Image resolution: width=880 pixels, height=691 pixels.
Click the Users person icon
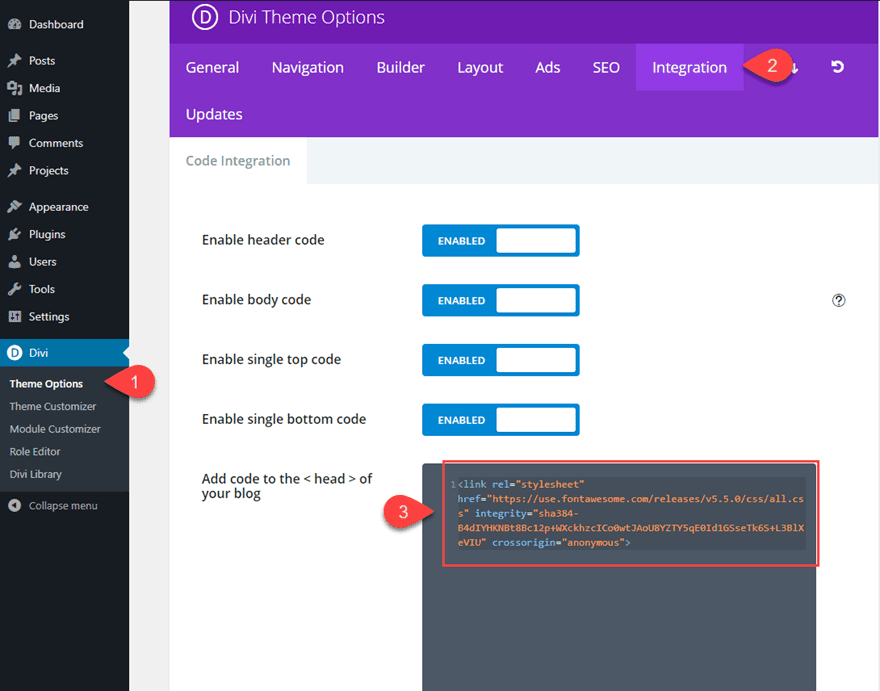tap(15, 262)
